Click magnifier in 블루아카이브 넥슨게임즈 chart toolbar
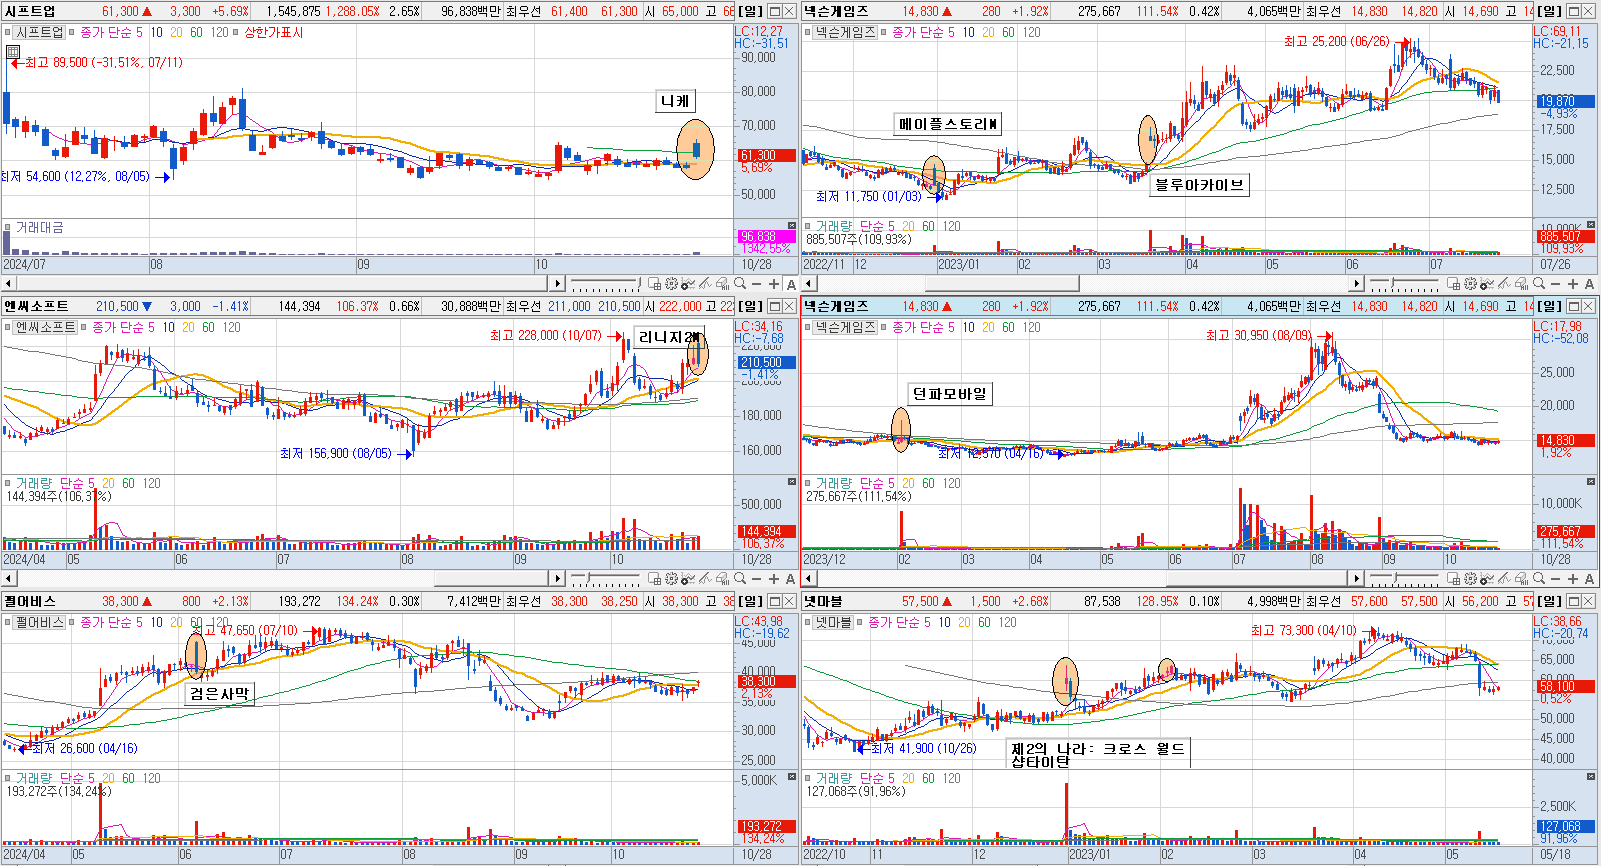Viewport: 1601px width, 866px height. 1539,284
